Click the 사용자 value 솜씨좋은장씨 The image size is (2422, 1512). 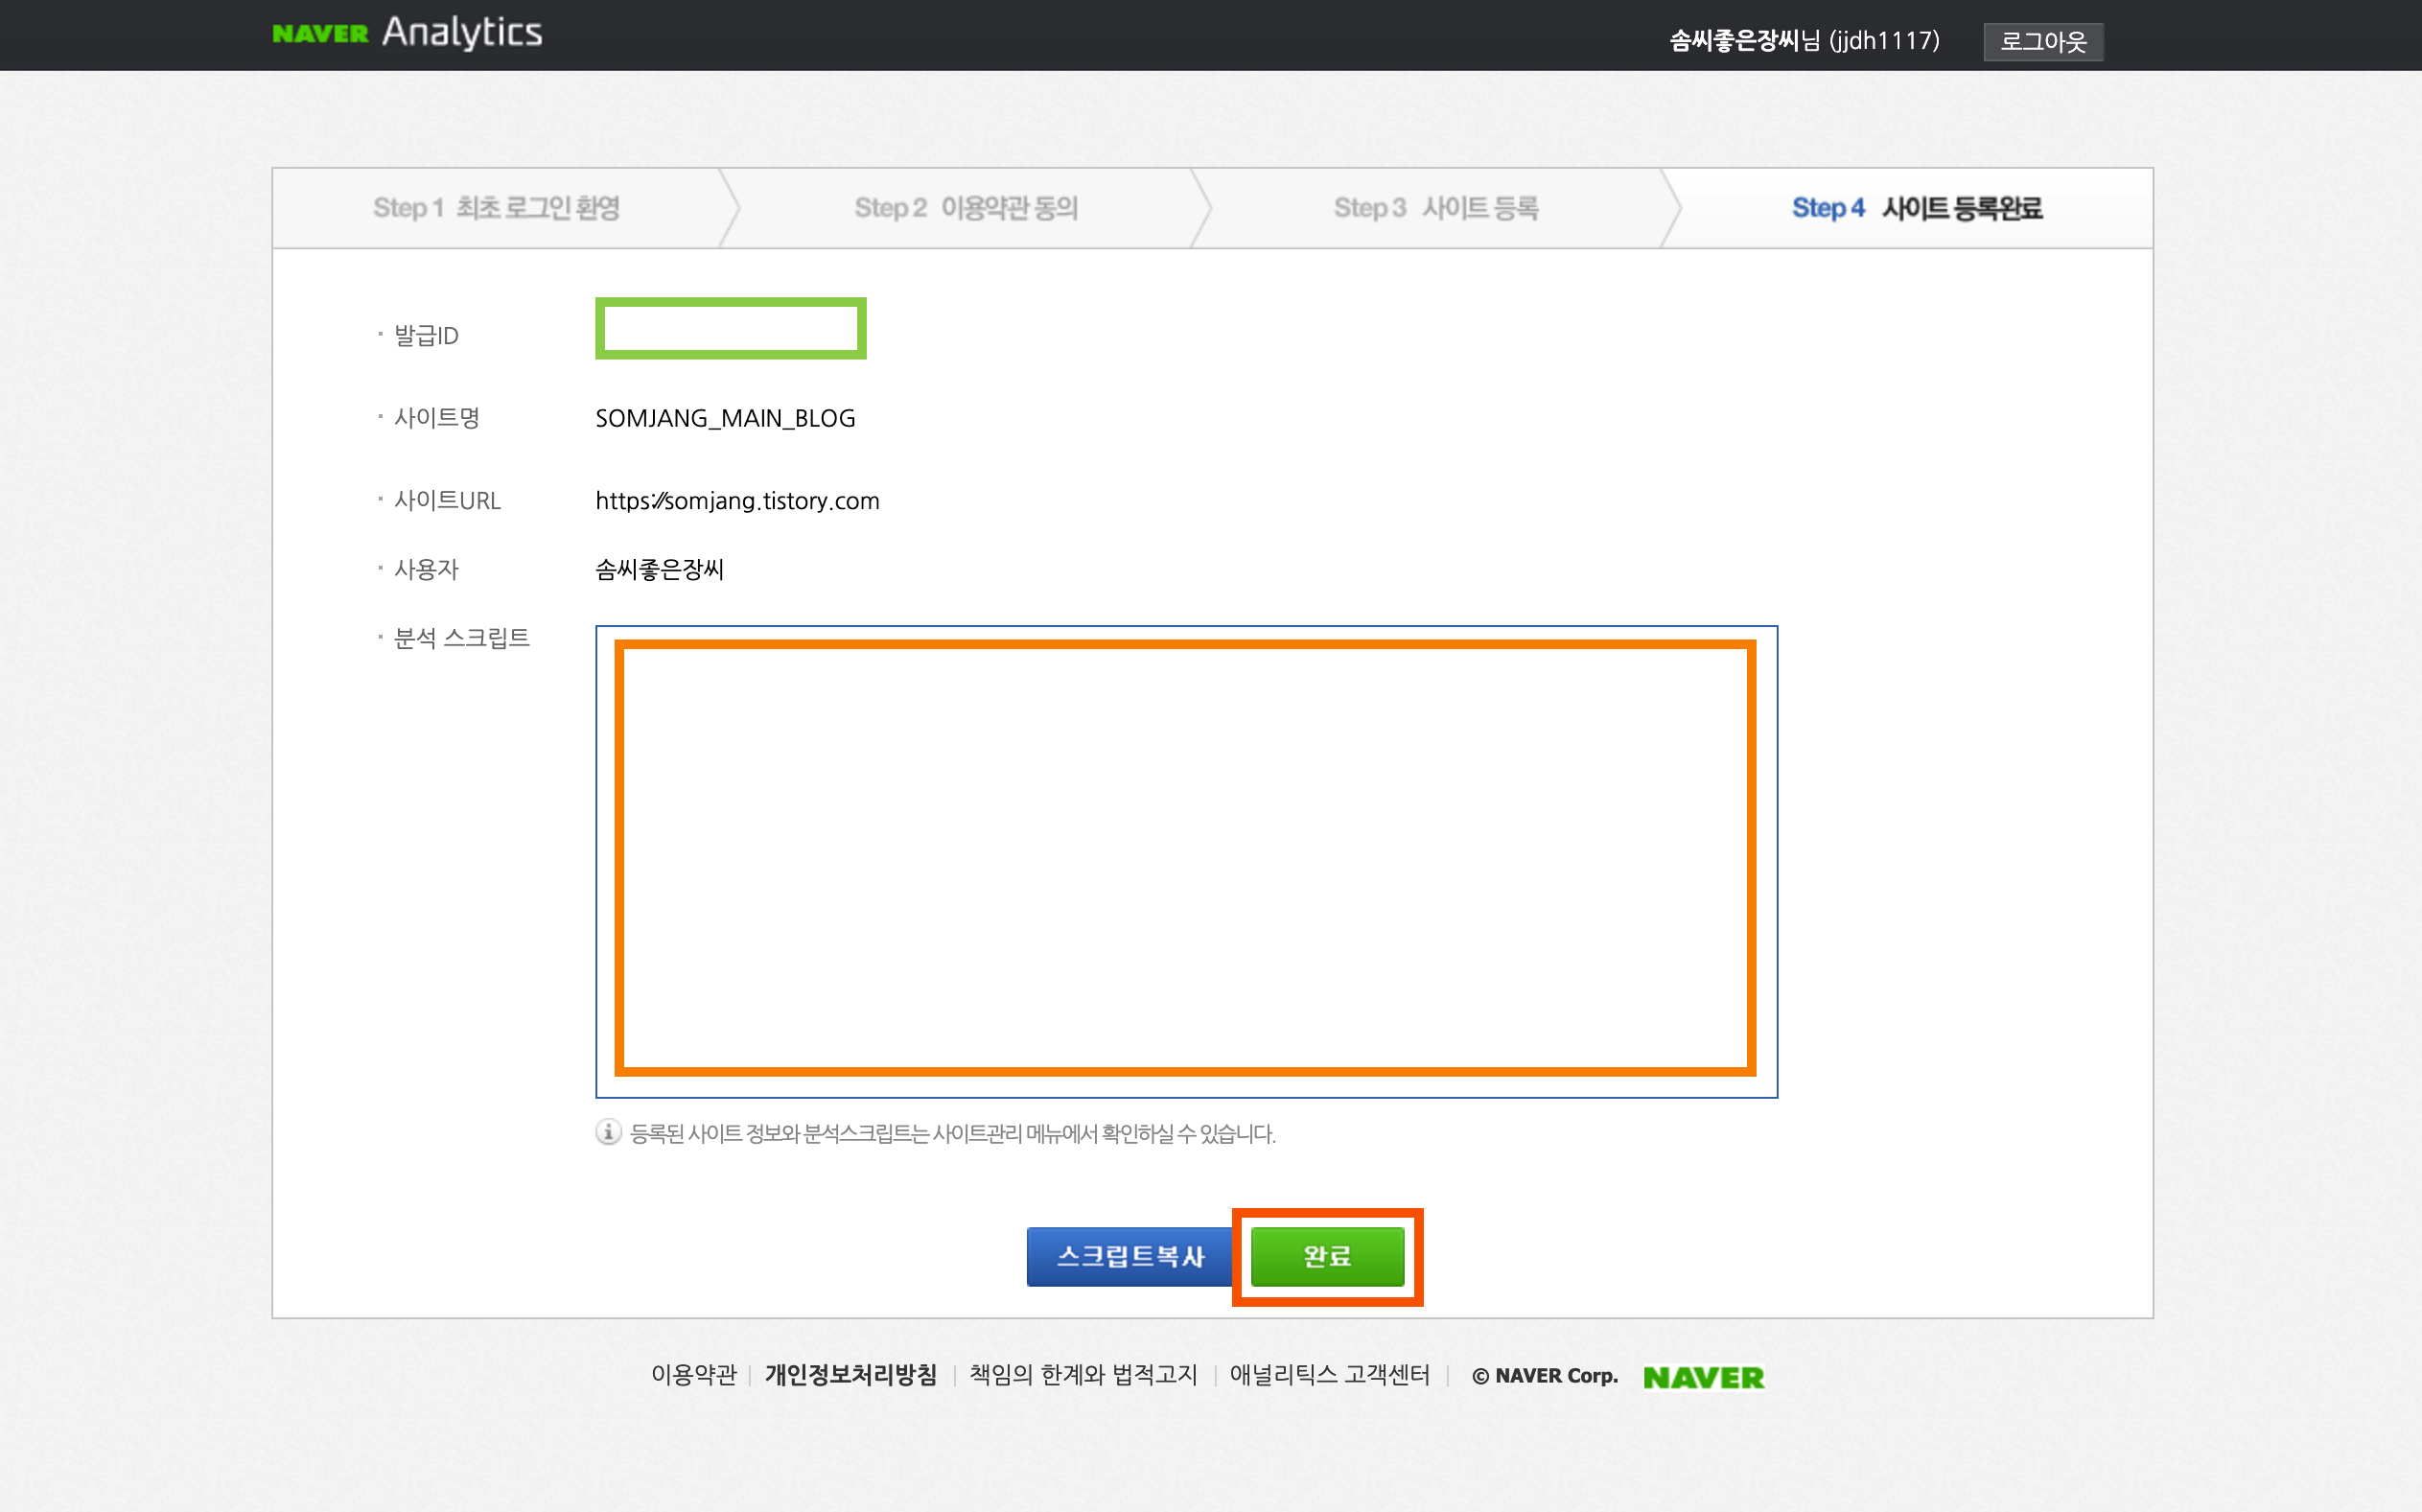[x=659, y=570]
